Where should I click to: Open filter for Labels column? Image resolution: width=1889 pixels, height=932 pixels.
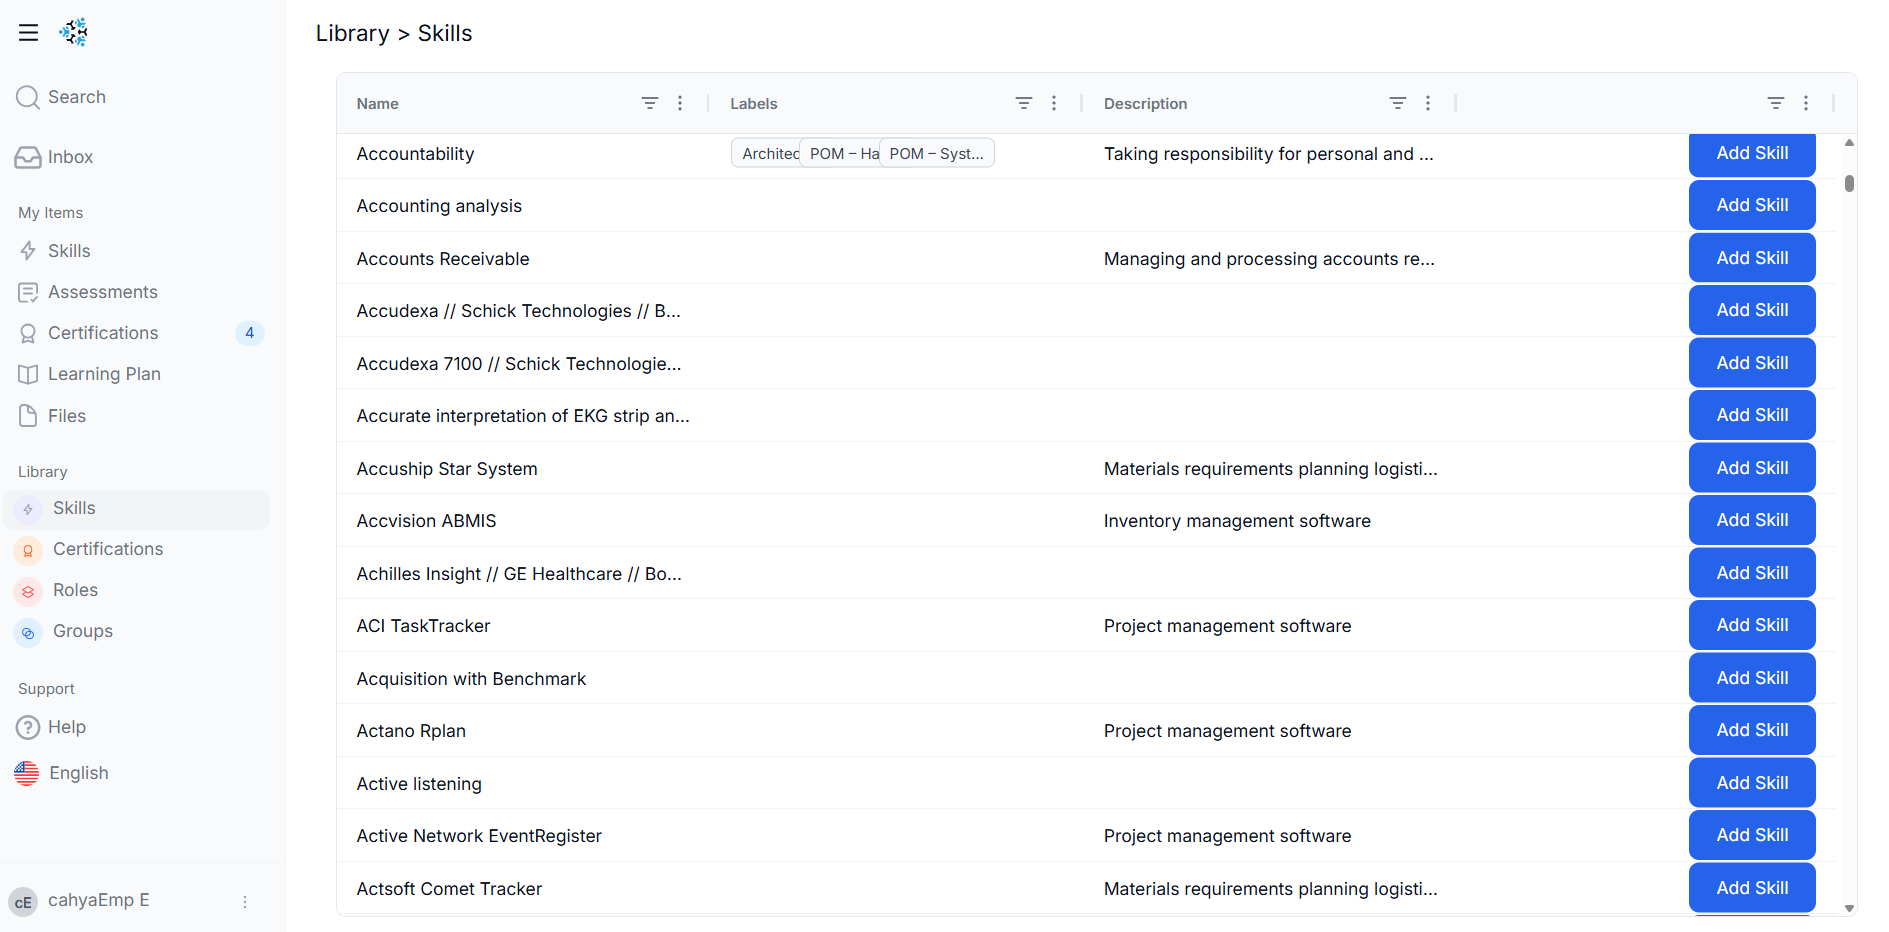click(1024, 103)
